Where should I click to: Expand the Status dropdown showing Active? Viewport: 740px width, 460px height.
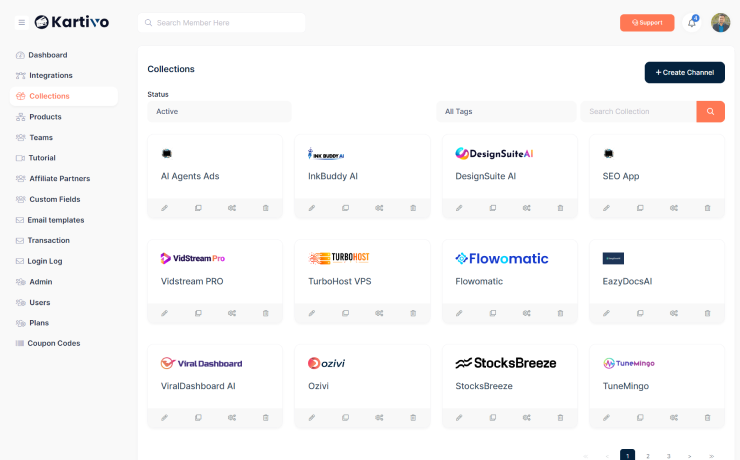[x=219, y=112]
